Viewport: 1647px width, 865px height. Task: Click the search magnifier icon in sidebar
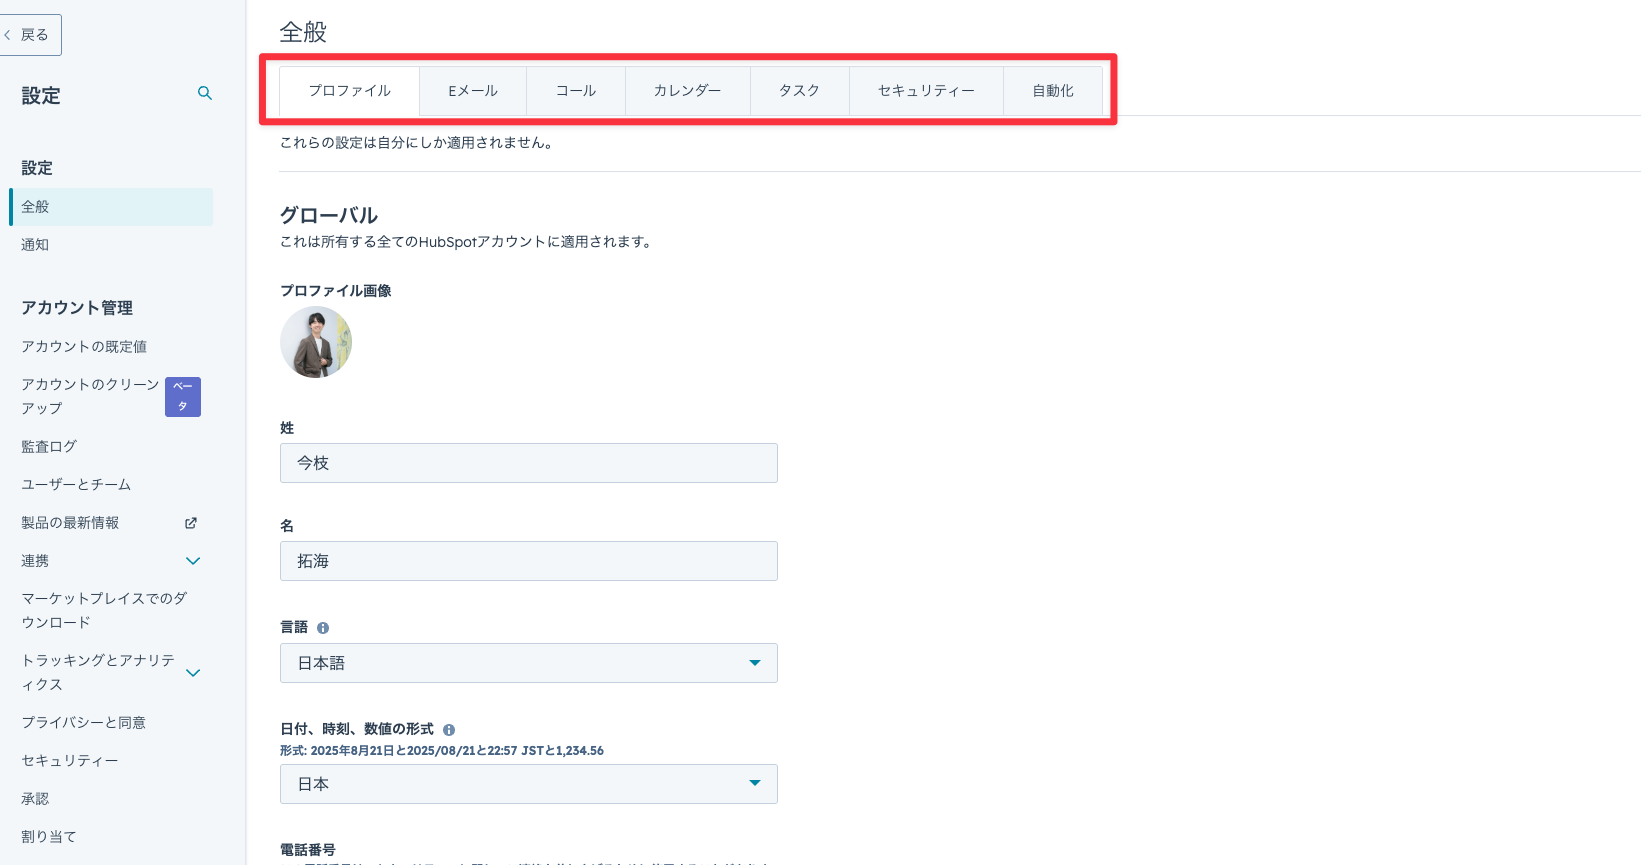[x=205, y=94]
